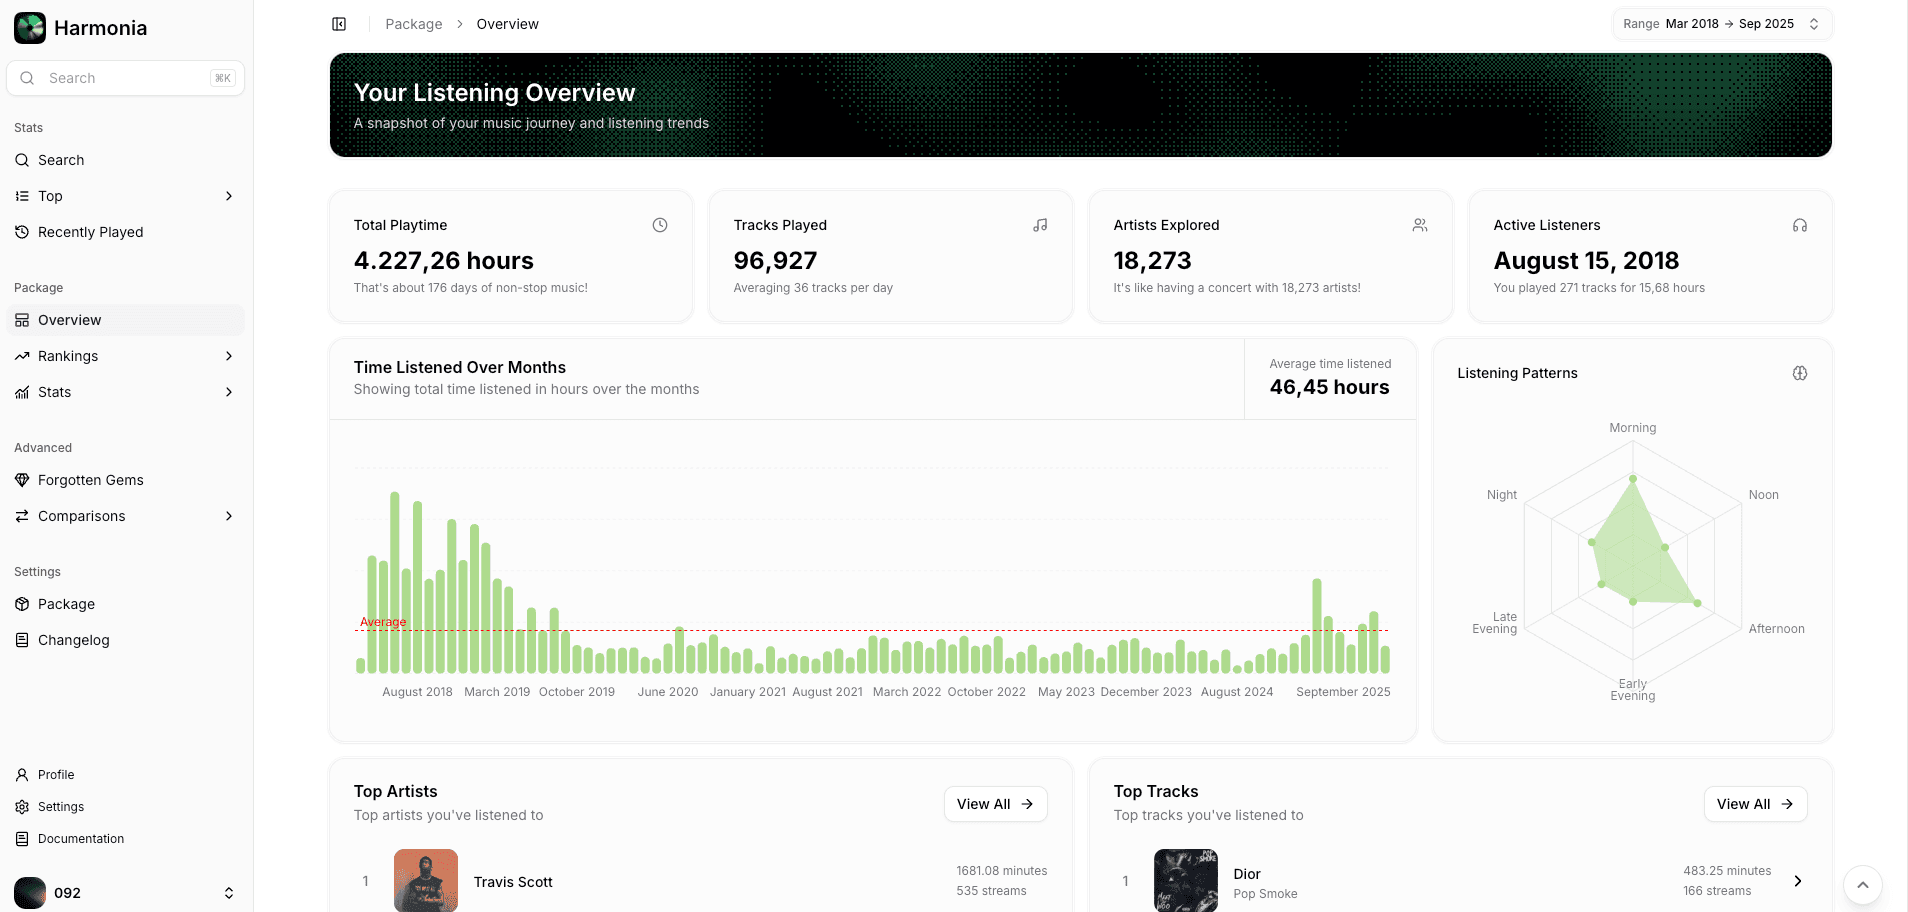Click the Package box icon under Settings
Screen dimensions: 1908x912
pyautogui.click(x=22, y=604)
